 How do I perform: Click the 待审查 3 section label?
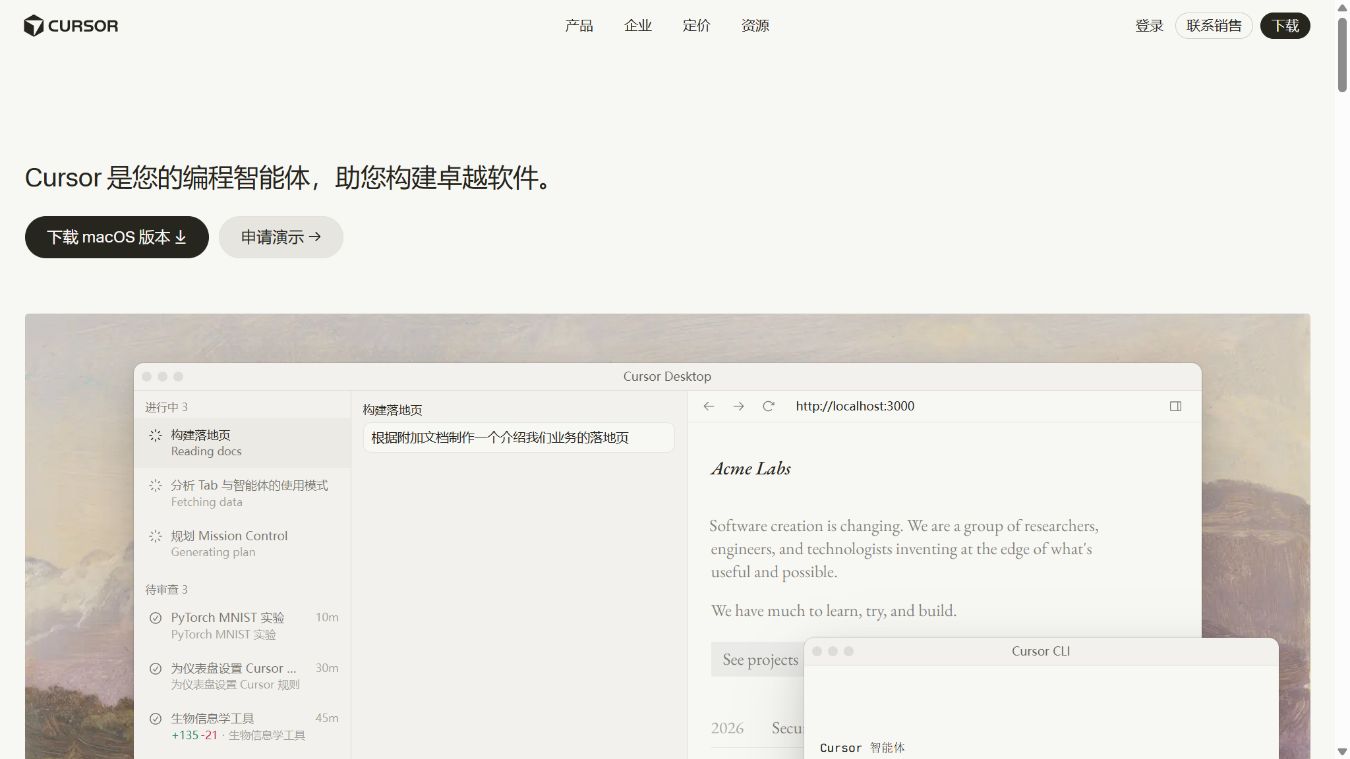point(166,589)
